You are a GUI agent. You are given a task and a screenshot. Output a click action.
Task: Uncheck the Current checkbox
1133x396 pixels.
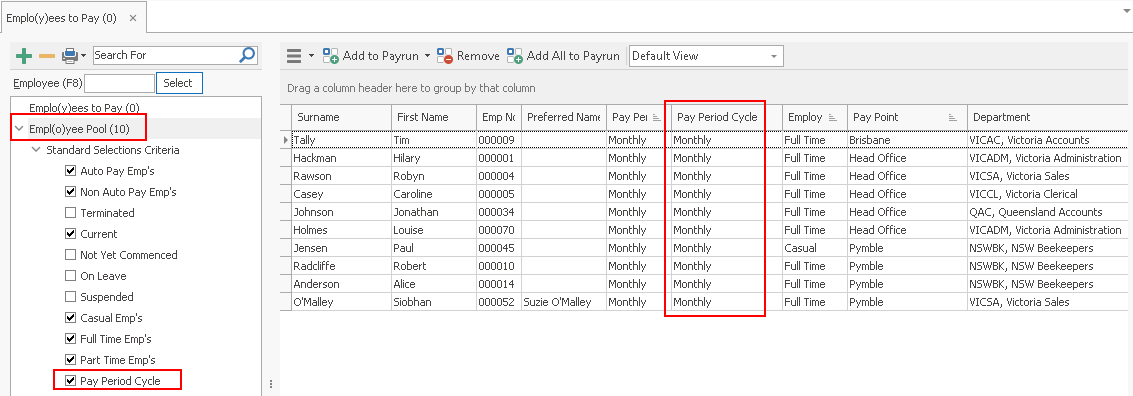(x=70, y=234)
